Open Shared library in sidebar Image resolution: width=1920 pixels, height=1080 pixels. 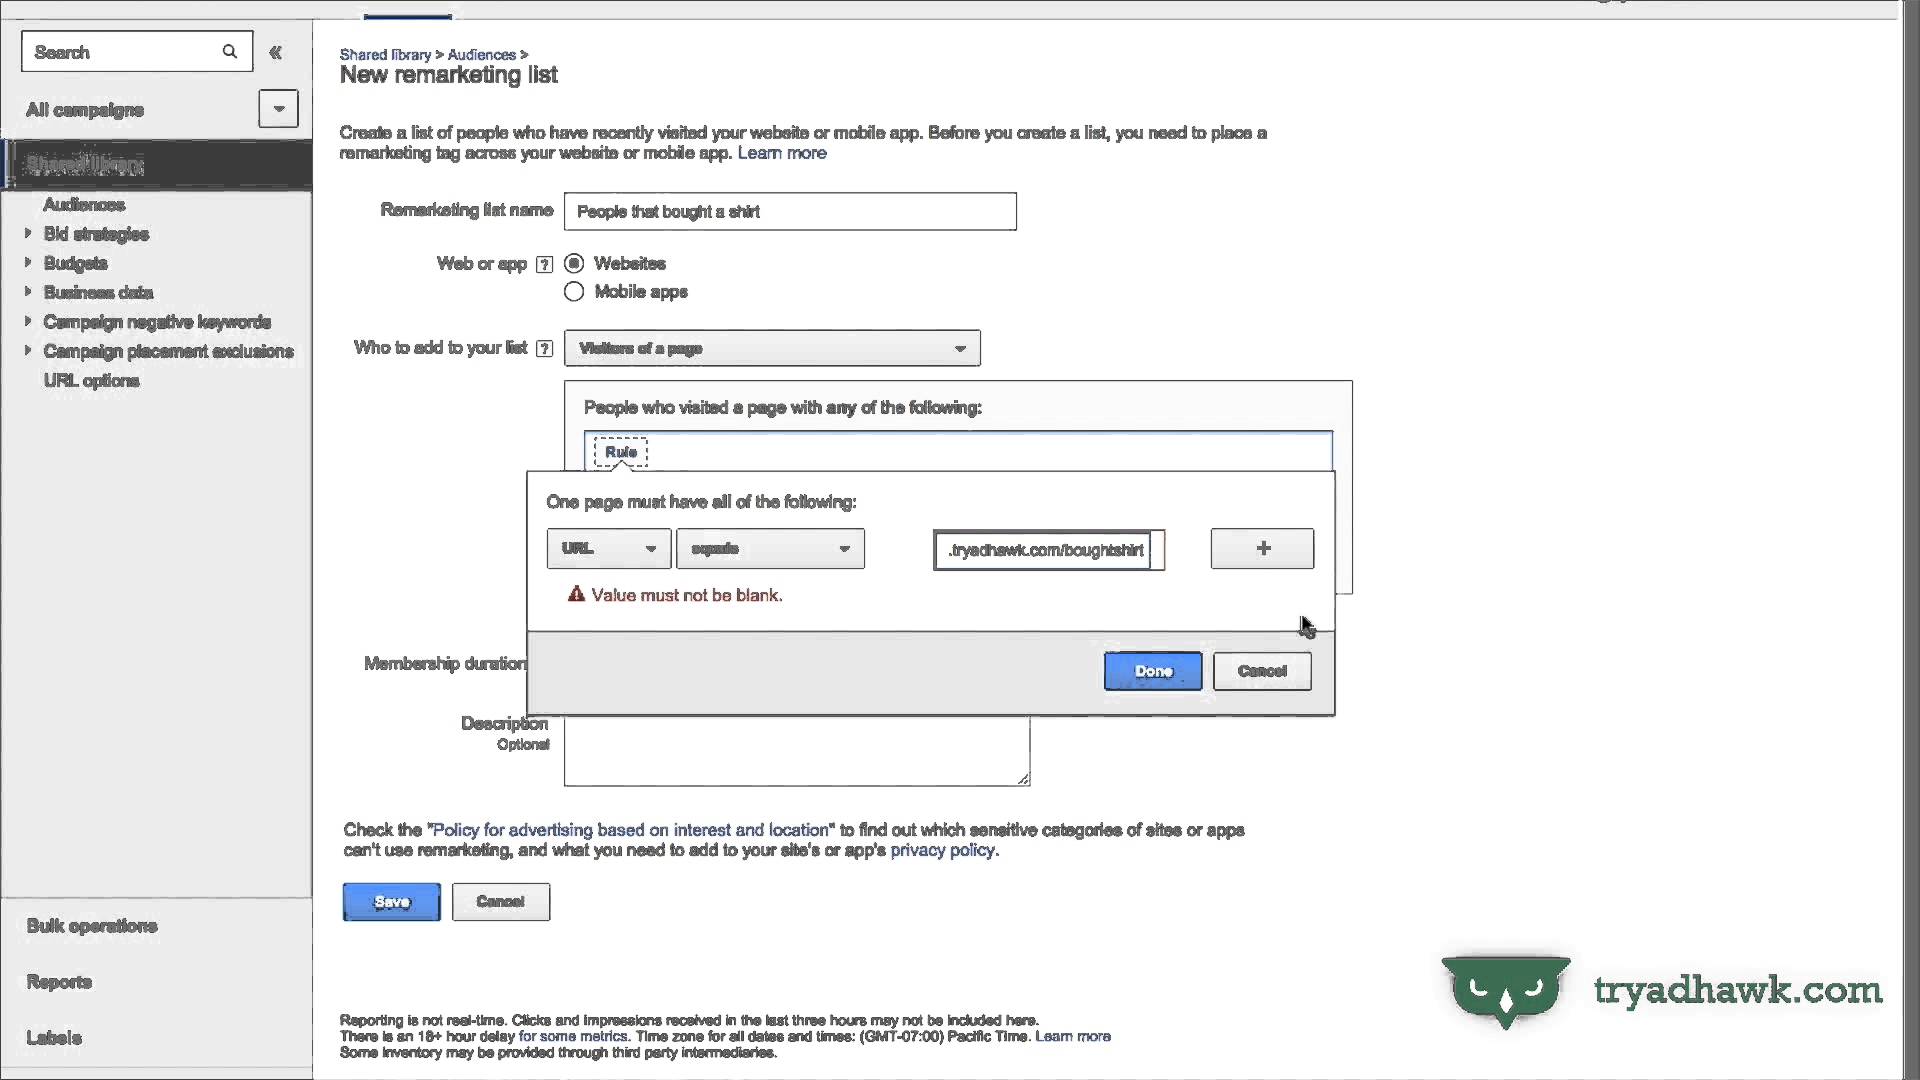157,165
